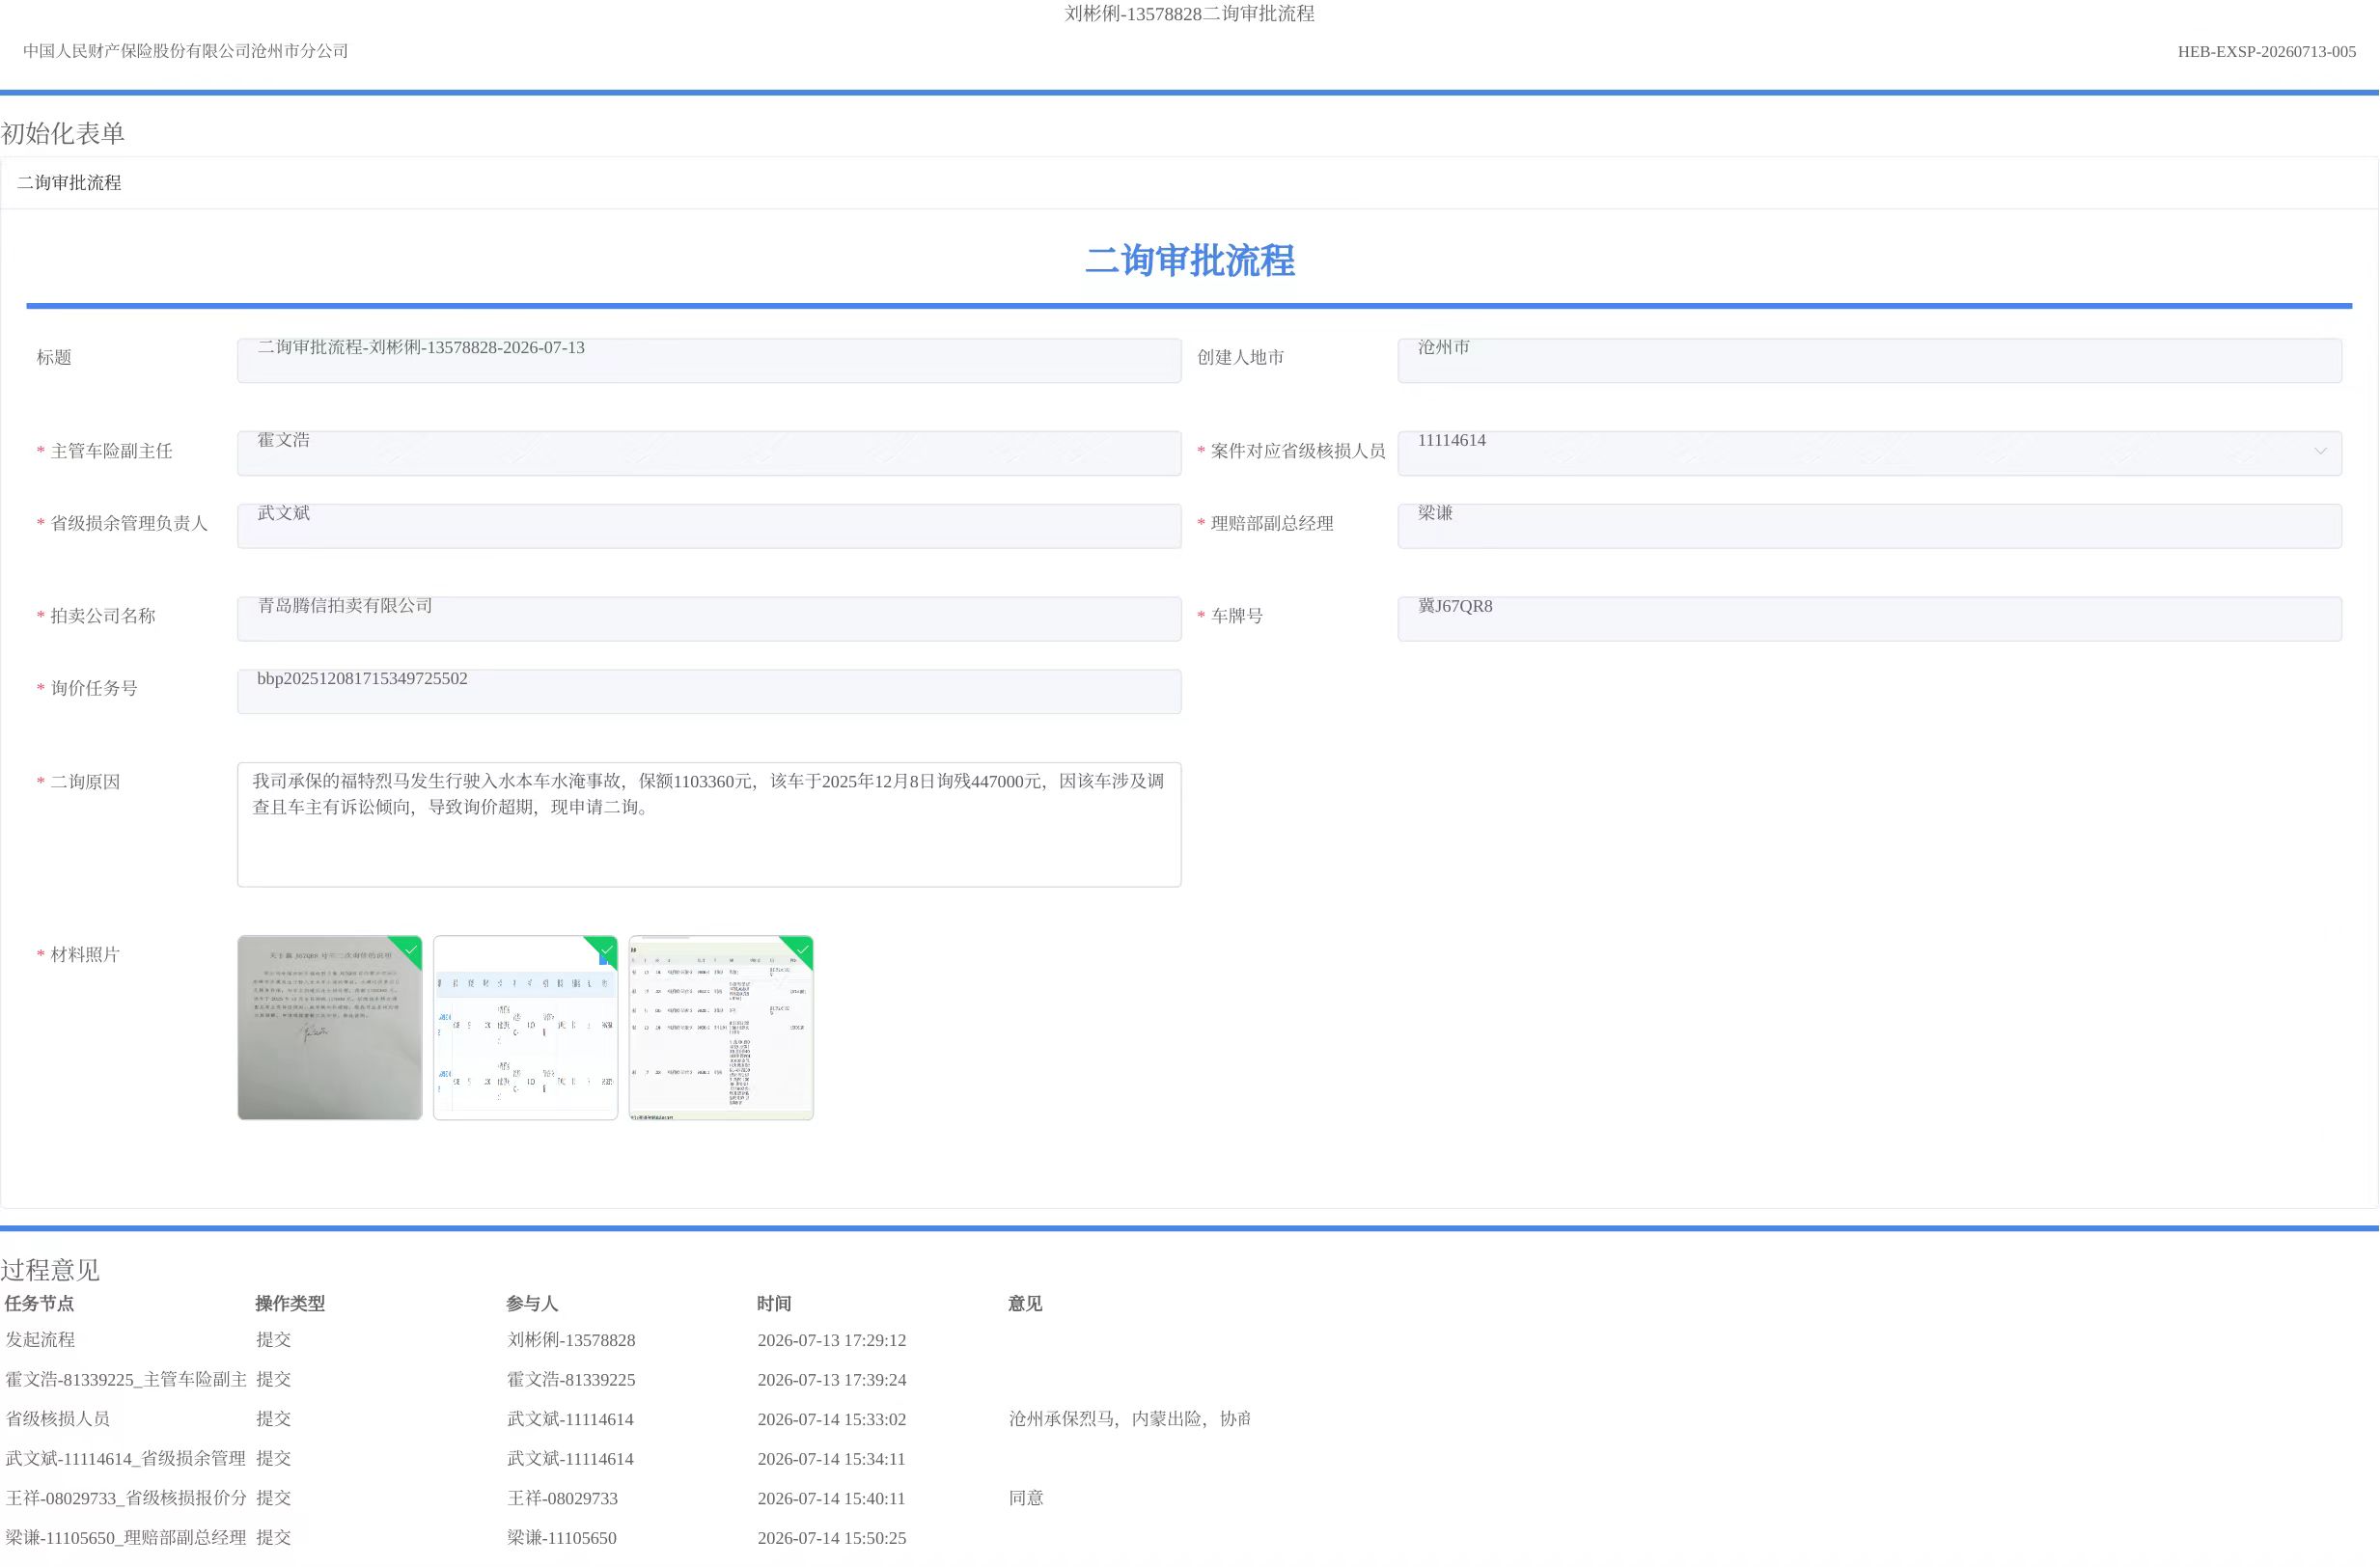Image resolution: width=2380 pixels, height=1567 pixels.
Task: Open the third spreadsheet thumbnail
Action: [722, 1028]
